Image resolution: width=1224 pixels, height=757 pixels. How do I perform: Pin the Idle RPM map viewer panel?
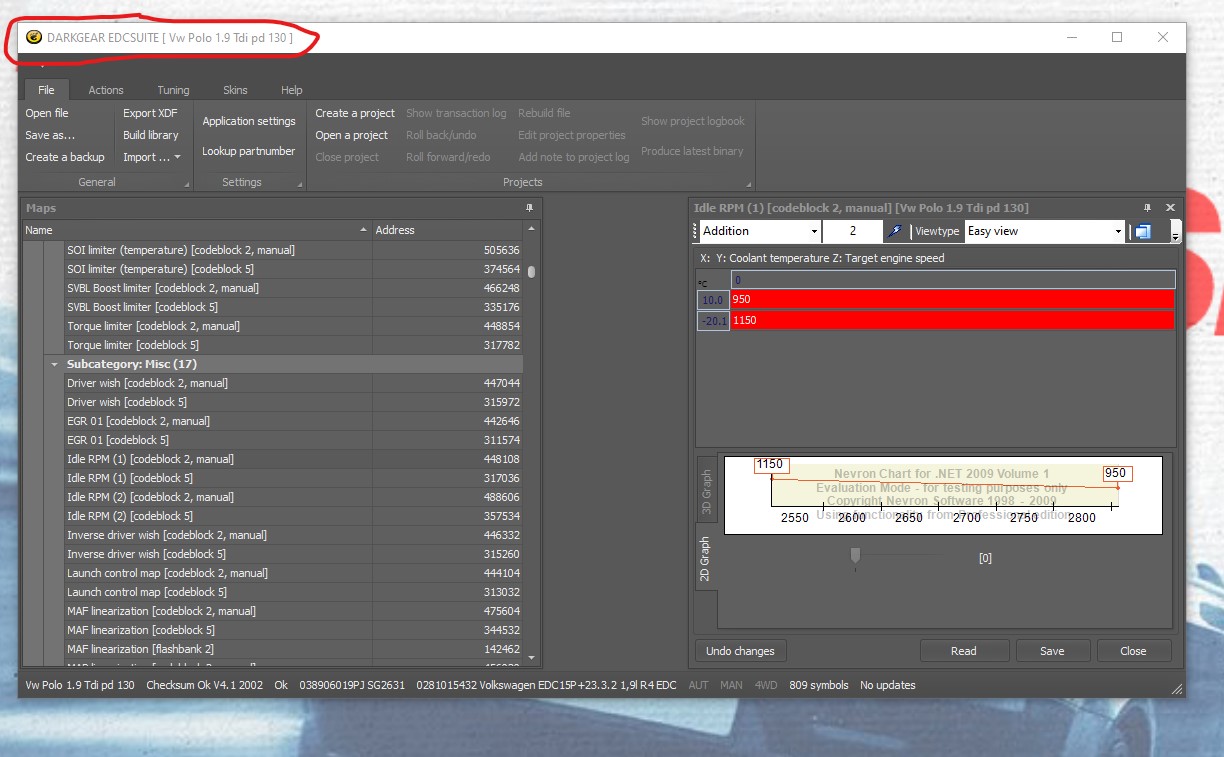(1148, 208)
